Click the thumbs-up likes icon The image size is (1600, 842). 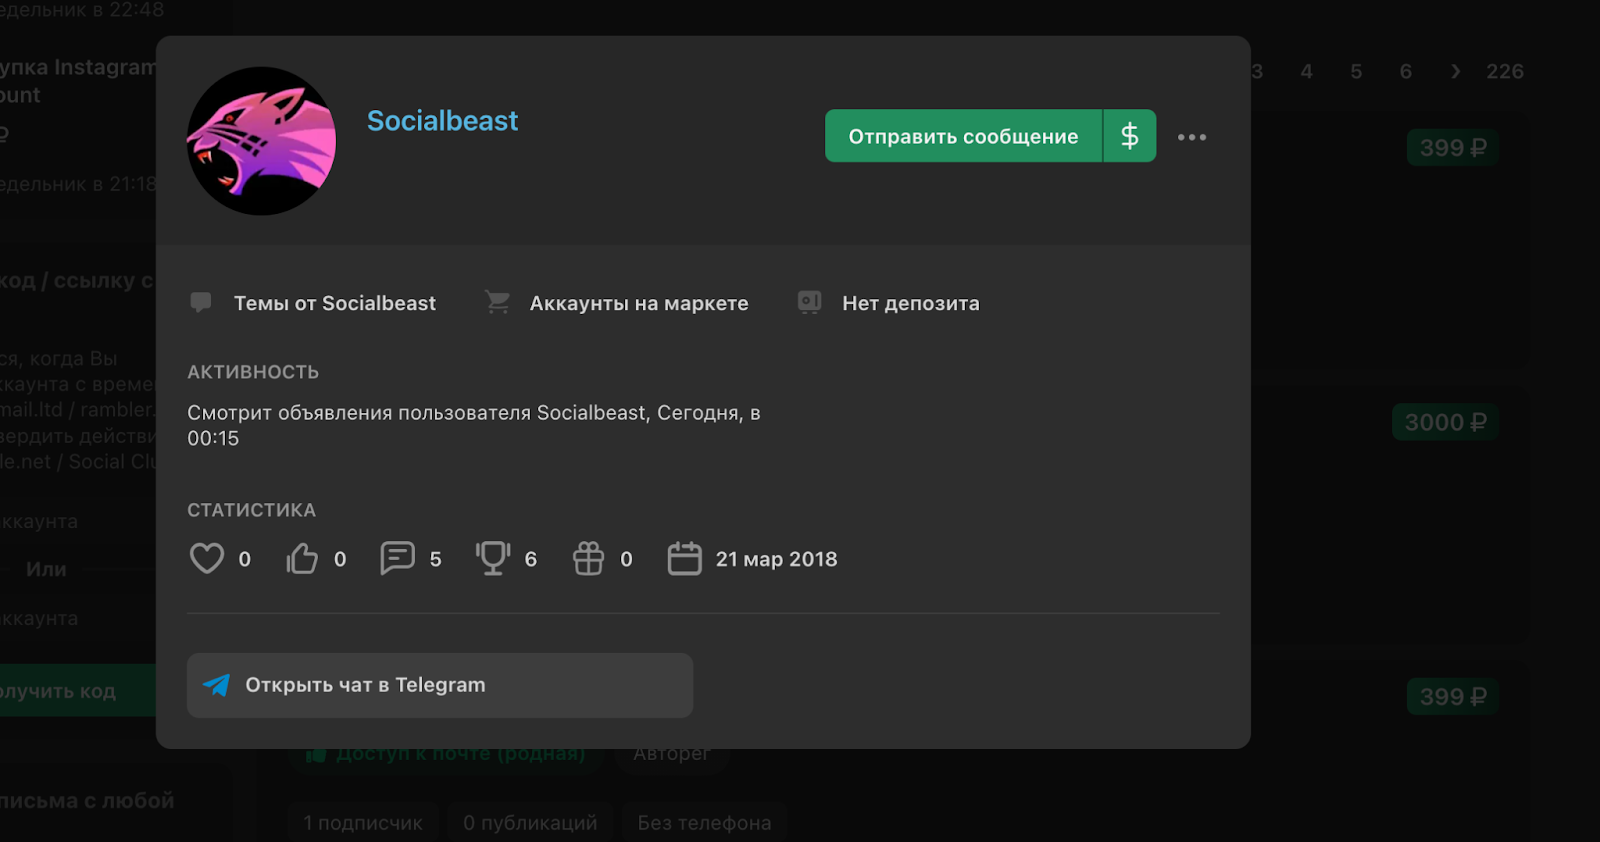302,558
